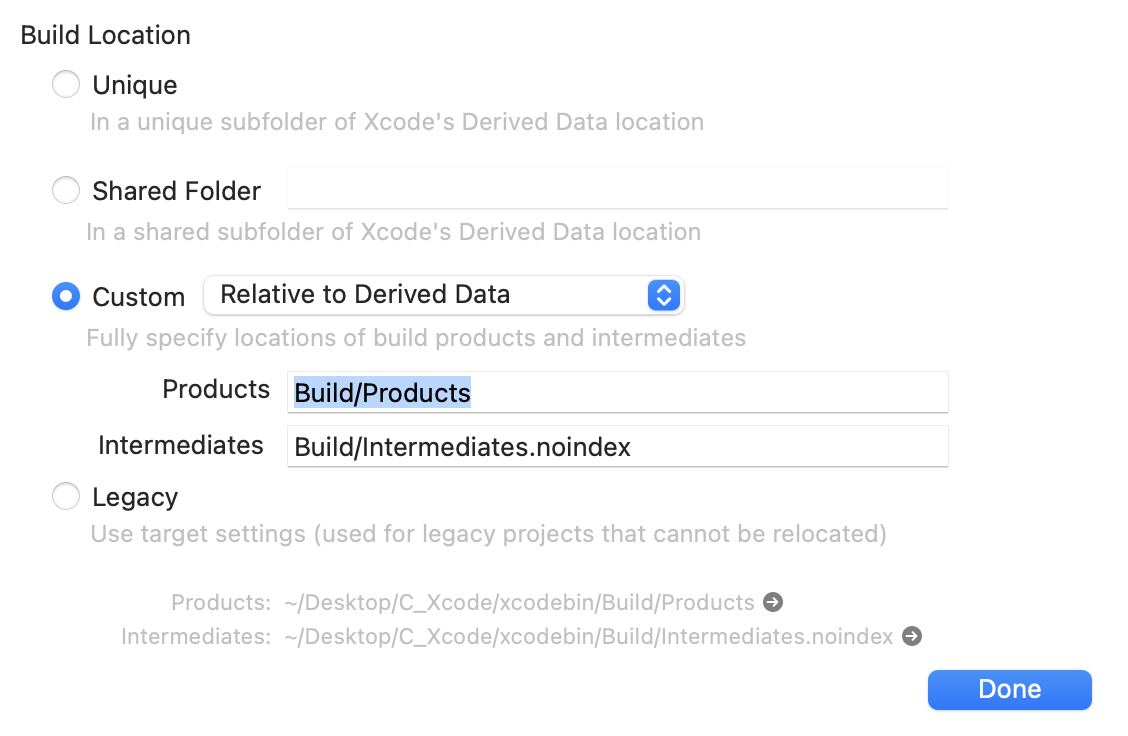
Task: Click the blue chevron arrows on the popup
Action: click(x=663, y=295)
